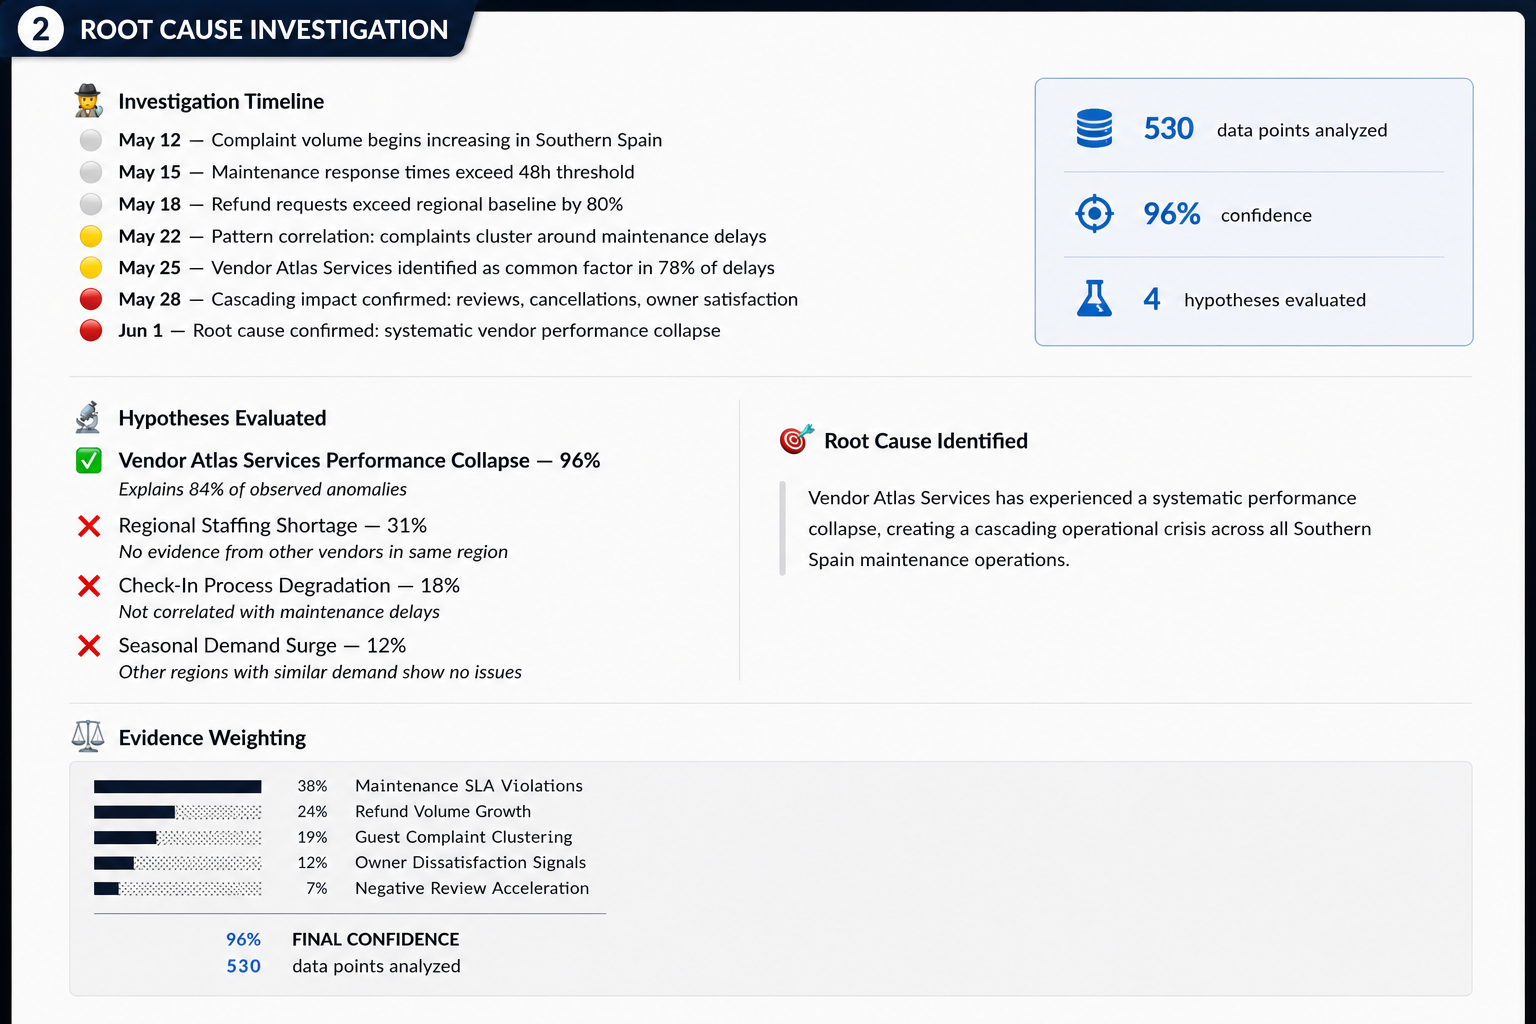Click the 'Guest Complaint Clustering' label

coord(464,837)
